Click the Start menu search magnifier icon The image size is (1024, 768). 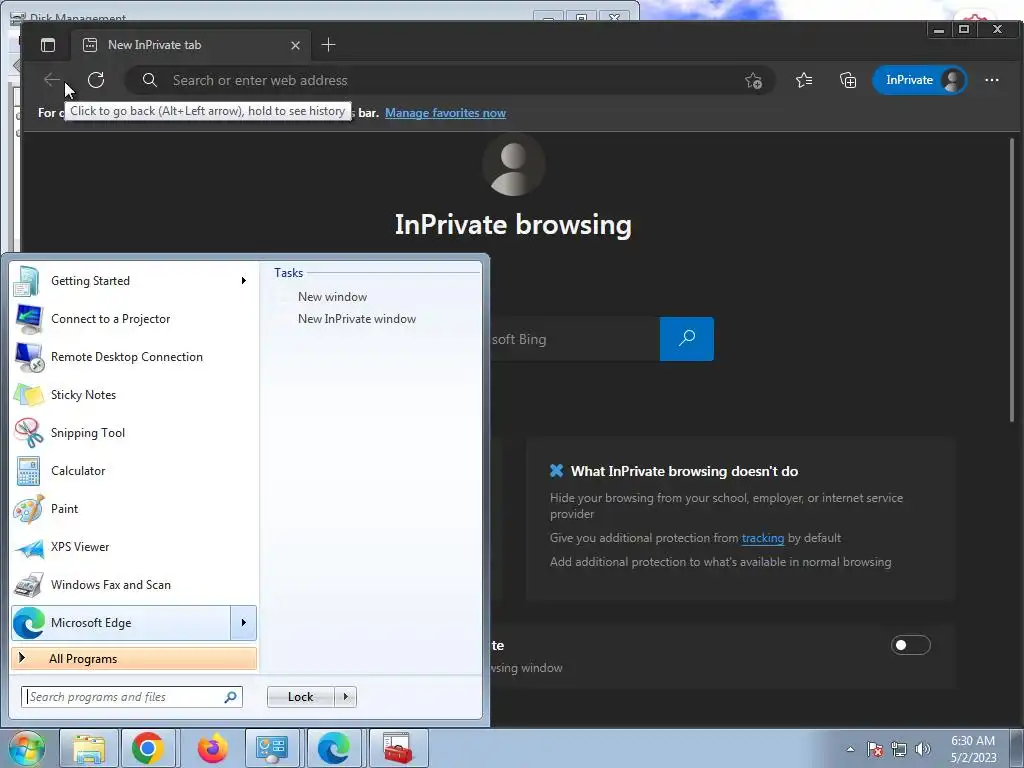click(231, 697)
